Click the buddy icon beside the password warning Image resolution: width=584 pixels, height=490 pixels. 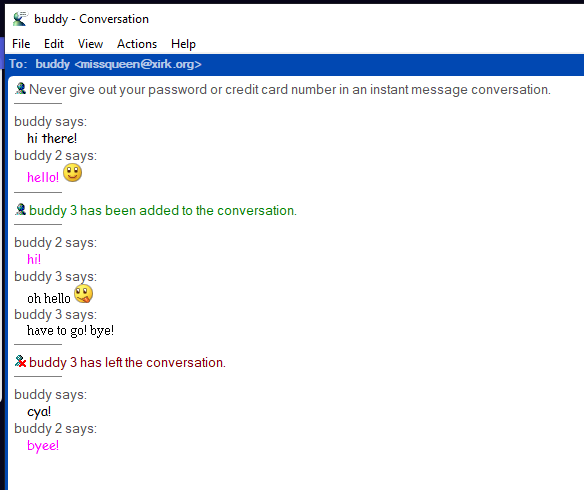pos(20,89)
